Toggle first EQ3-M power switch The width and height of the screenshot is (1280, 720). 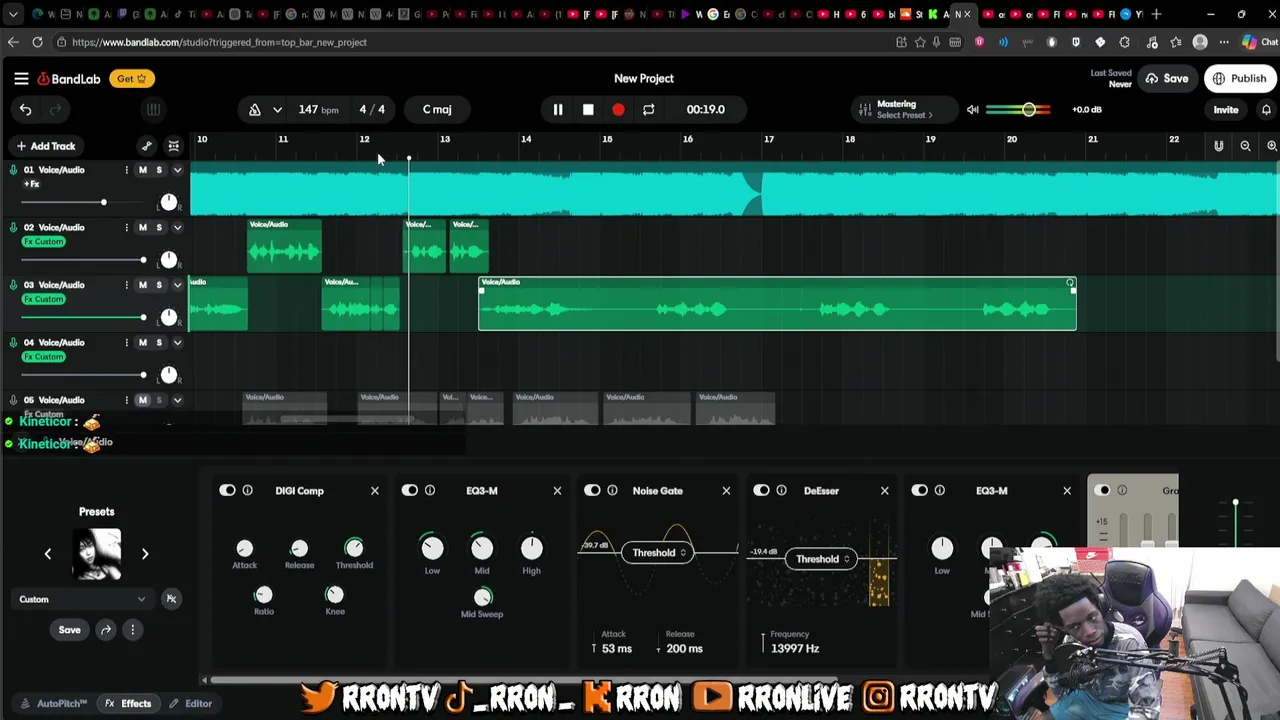click(410, 490)
